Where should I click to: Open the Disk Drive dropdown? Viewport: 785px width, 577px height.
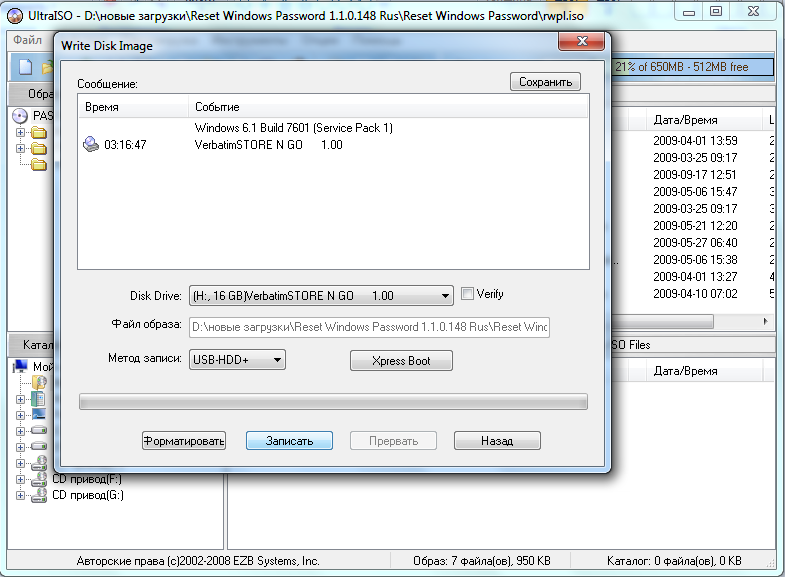(321, 296)
